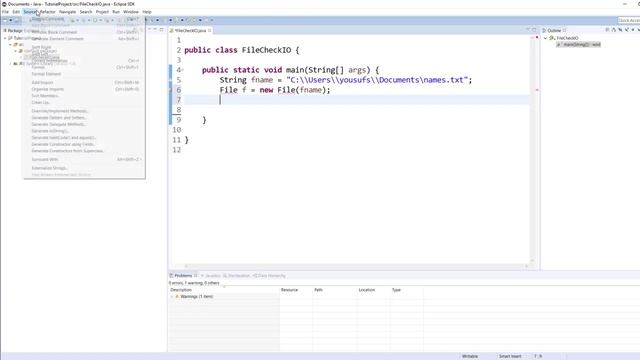The image size is (640, 360).
Task: Click the Writable status bar entry
Action: 470,356
